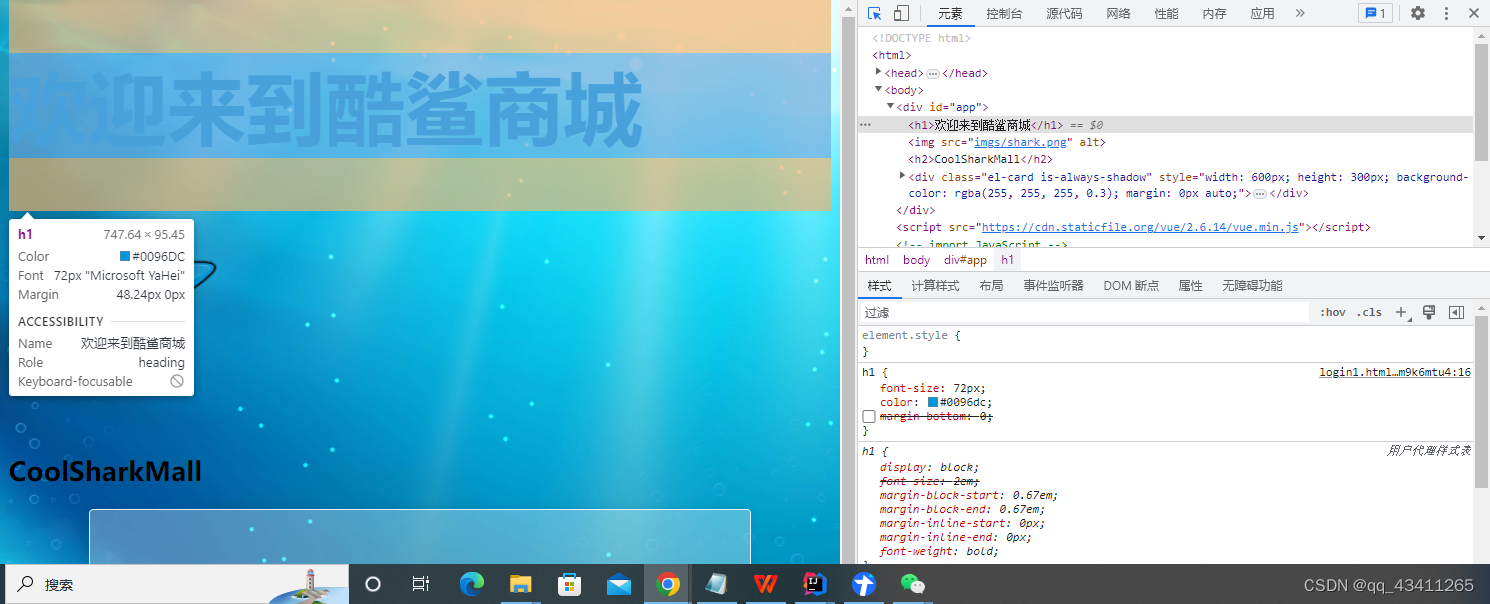Select the html breadcrumb item

[x=877, y=260]
